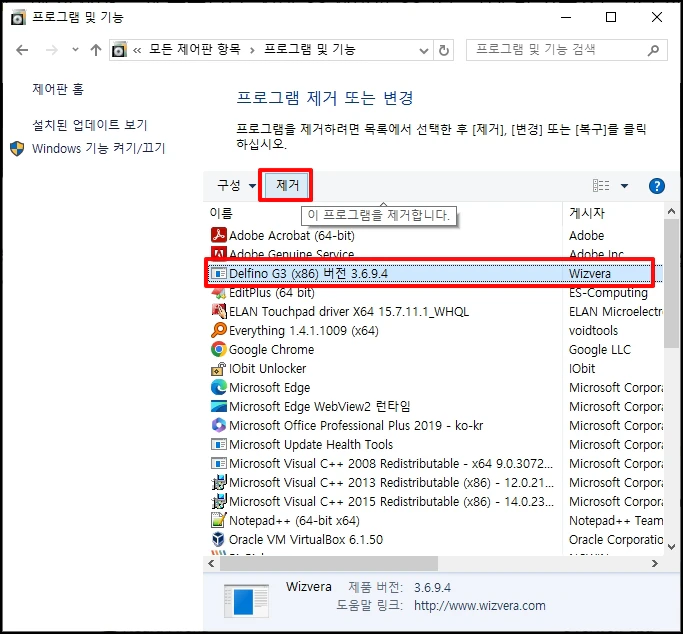Sort by 이름 column header
Image resolution: width=683 pixels, height=634 pixels.
coord(221,213)
